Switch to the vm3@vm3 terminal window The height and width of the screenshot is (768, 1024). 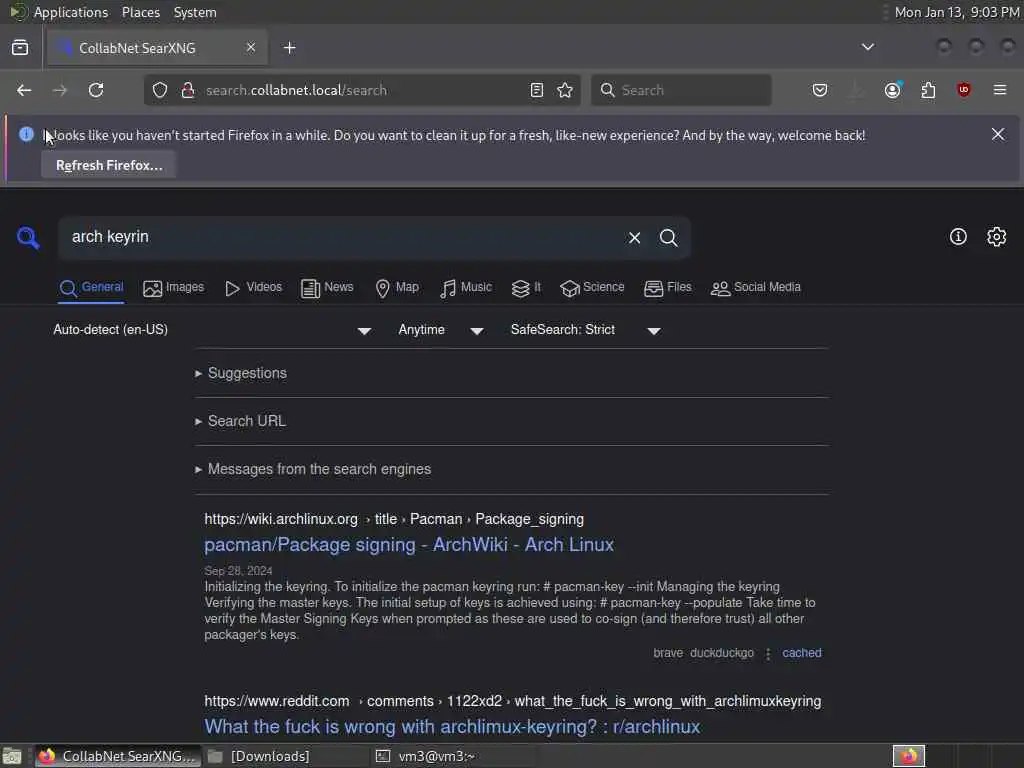click(x=454, y=756)
